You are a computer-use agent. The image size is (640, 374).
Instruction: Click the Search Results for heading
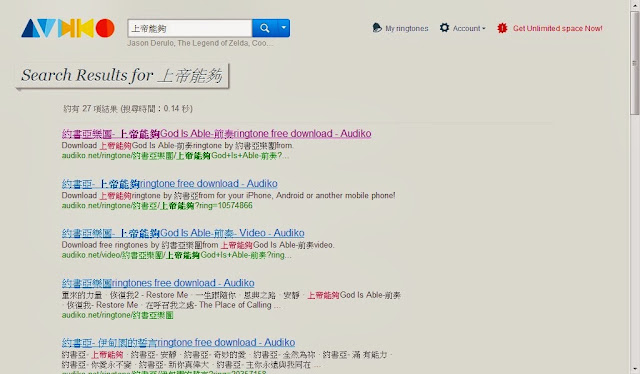click(122, 75)
